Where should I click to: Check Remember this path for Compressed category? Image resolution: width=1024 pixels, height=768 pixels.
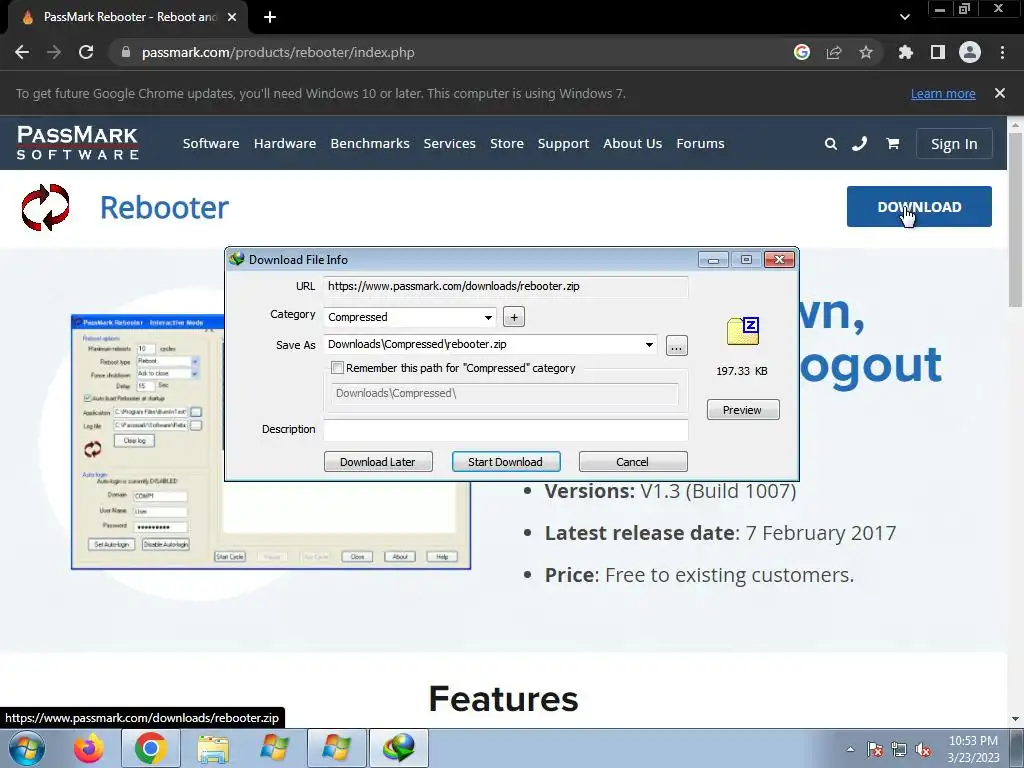tap(337, 368)
